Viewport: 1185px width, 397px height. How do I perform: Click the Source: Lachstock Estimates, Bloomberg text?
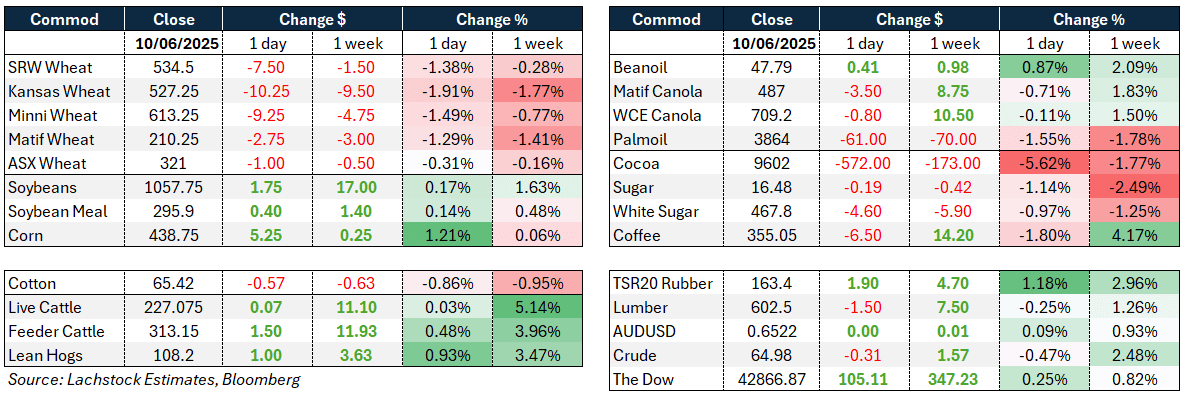pyautogui.click(x=153, y=380)
